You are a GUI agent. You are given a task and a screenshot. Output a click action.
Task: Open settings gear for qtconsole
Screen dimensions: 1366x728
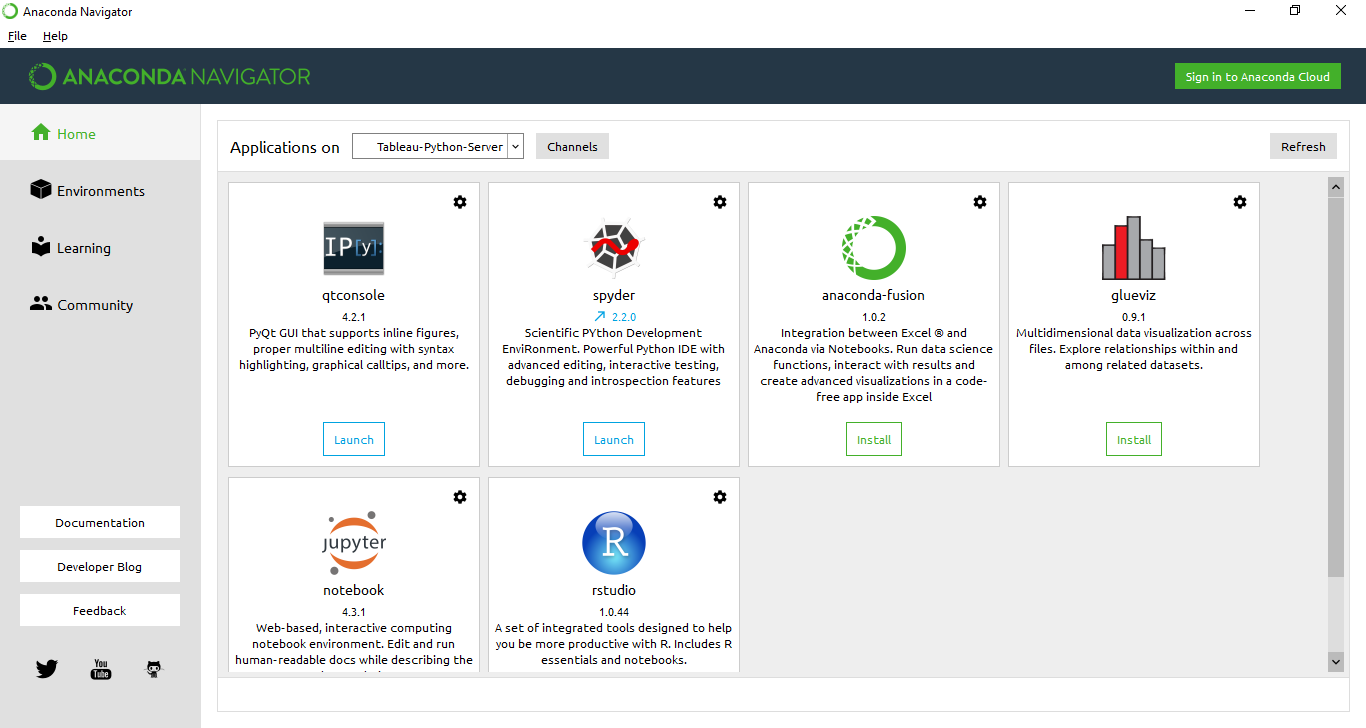coord(460,202)
